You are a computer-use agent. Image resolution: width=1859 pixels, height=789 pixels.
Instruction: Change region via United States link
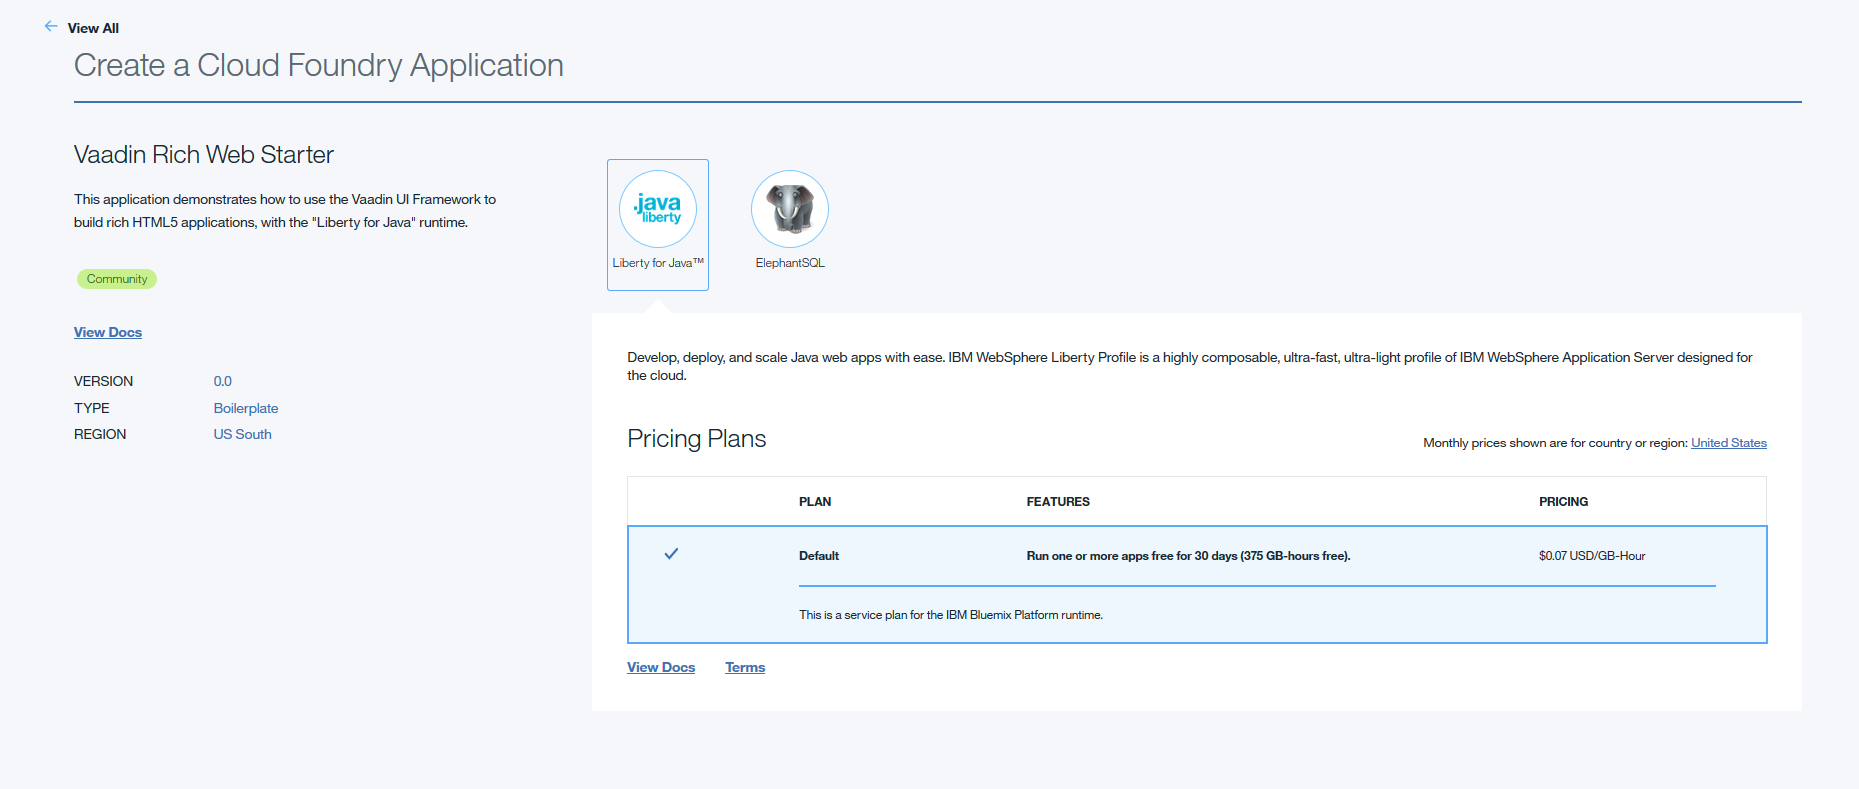coord(1728,443)
